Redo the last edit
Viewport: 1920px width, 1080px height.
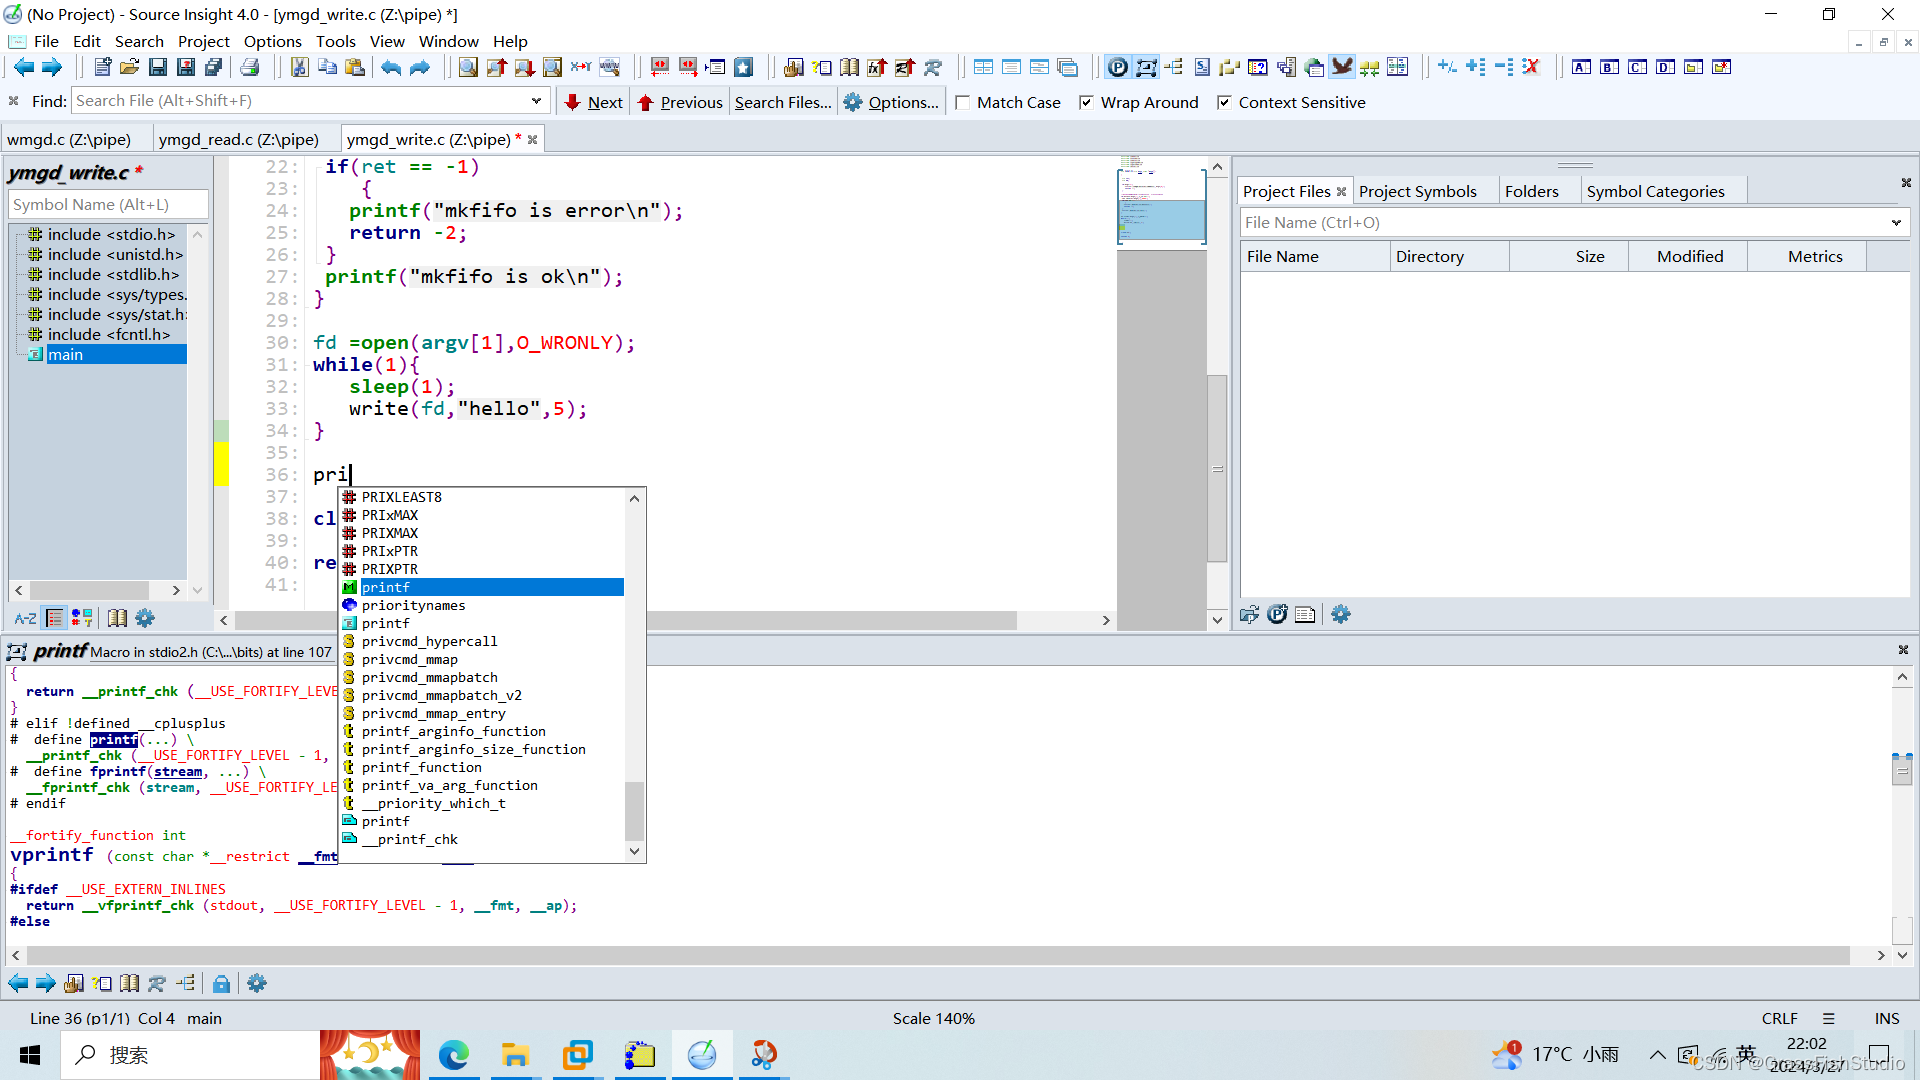pos(419,67)
